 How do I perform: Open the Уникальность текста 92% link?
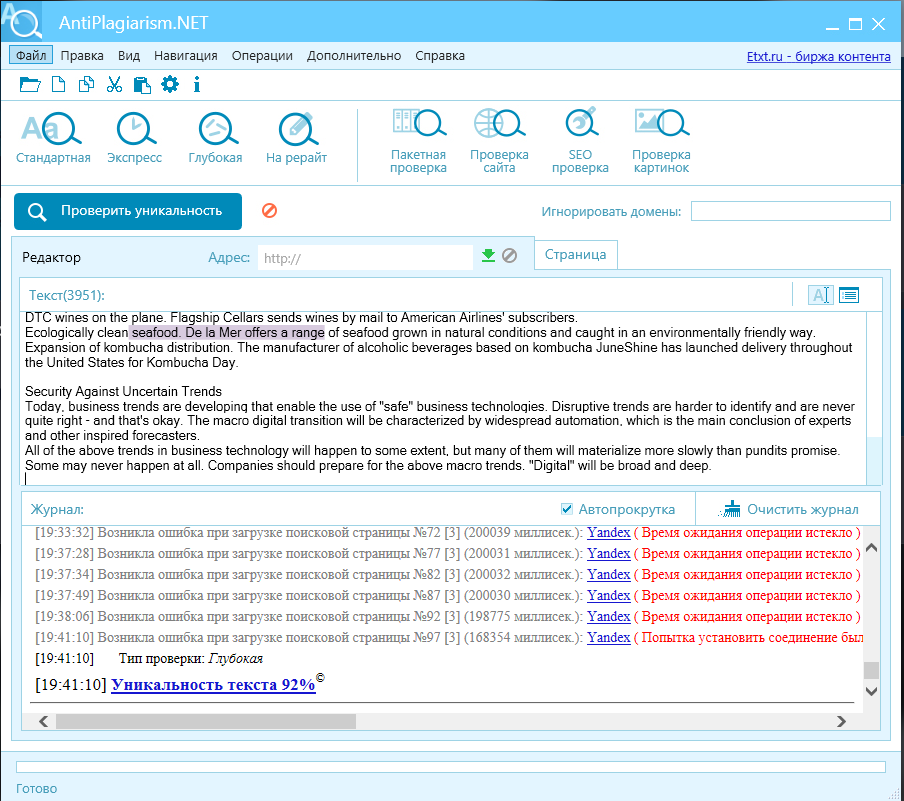click(213, 685)
